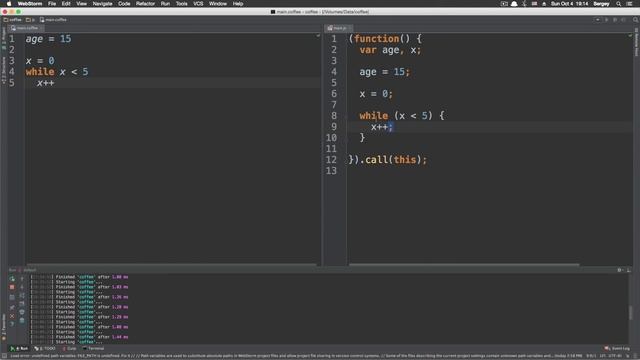The width and height of the screenshot is (640, 360).
Task: Open the macOS Spotlight search icon
Action: (x=619, y=4)
